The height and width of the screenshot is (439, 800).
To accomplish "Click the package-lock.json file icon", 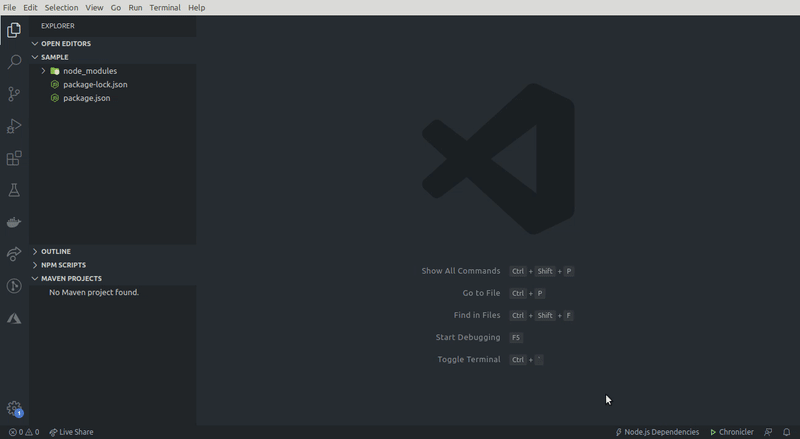I will point(55,84).
